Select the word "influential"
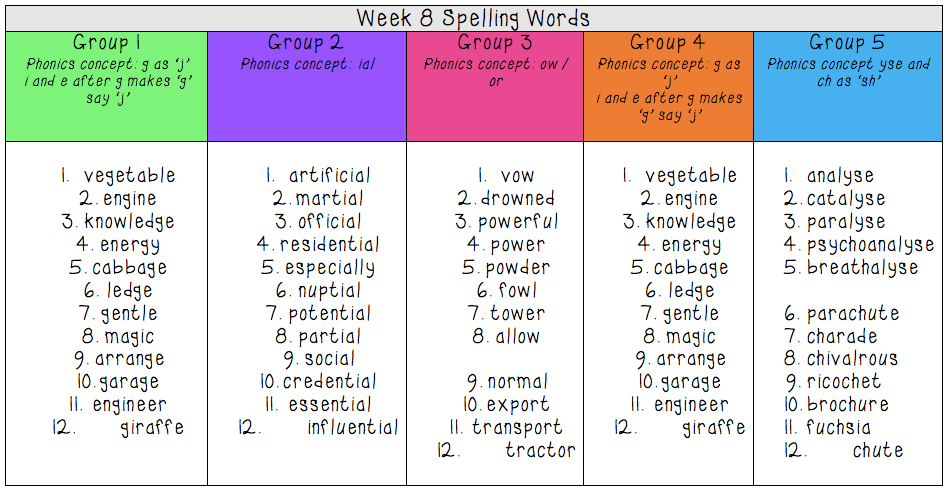952x494 pixels. [352, 428]
